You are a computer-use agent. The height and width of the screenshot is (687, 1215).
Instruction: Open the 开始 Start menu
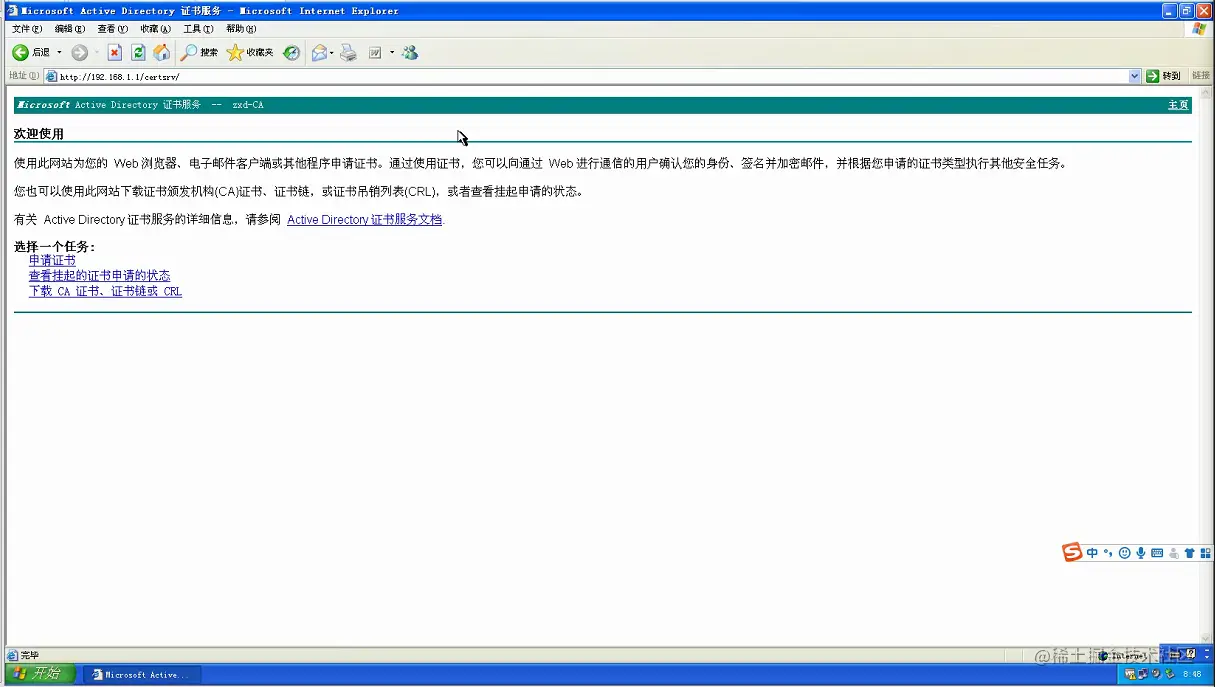tap(38, 674)
